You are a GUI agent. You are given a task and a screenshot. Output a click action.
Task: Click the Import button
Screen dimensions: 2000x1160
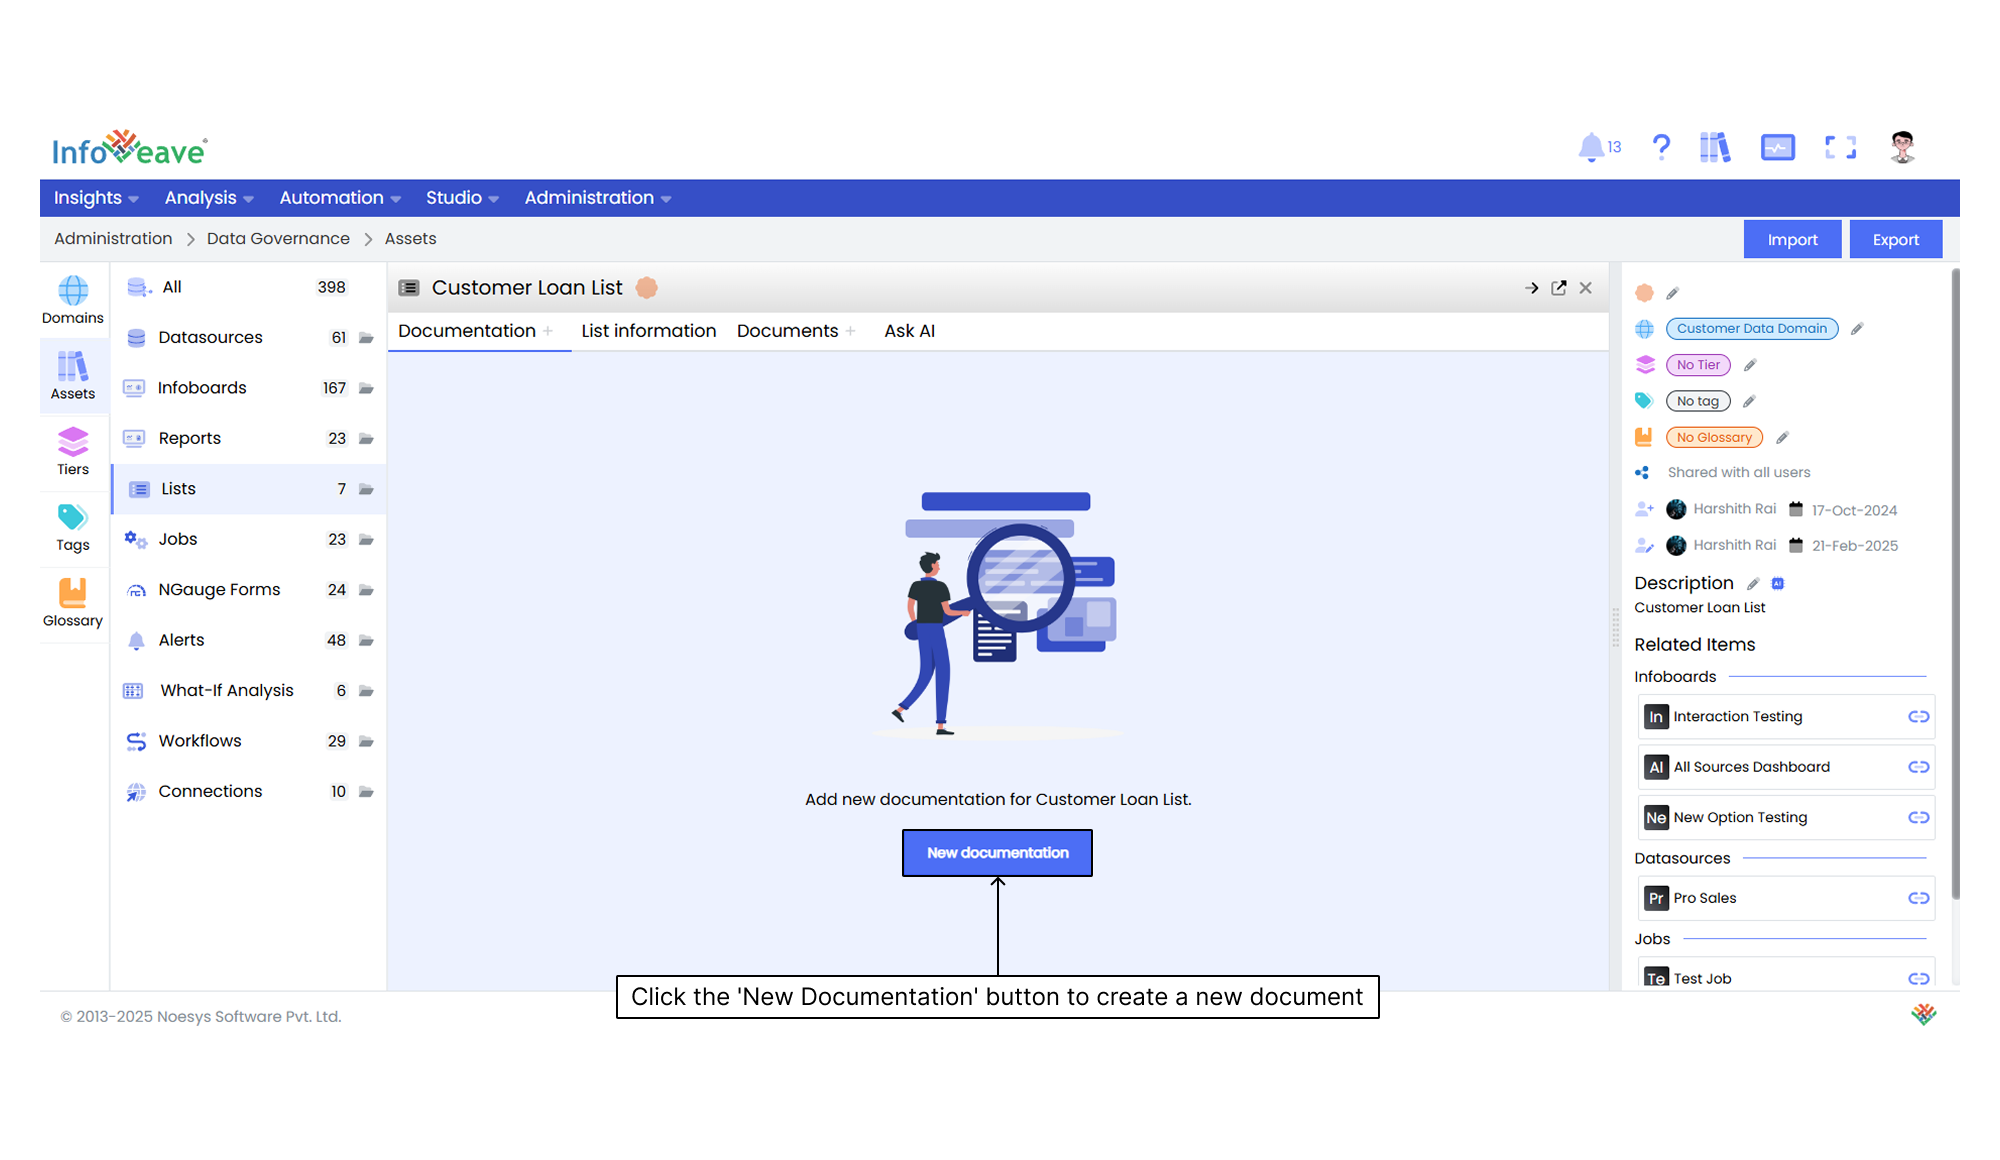[x=1792, y=240]
